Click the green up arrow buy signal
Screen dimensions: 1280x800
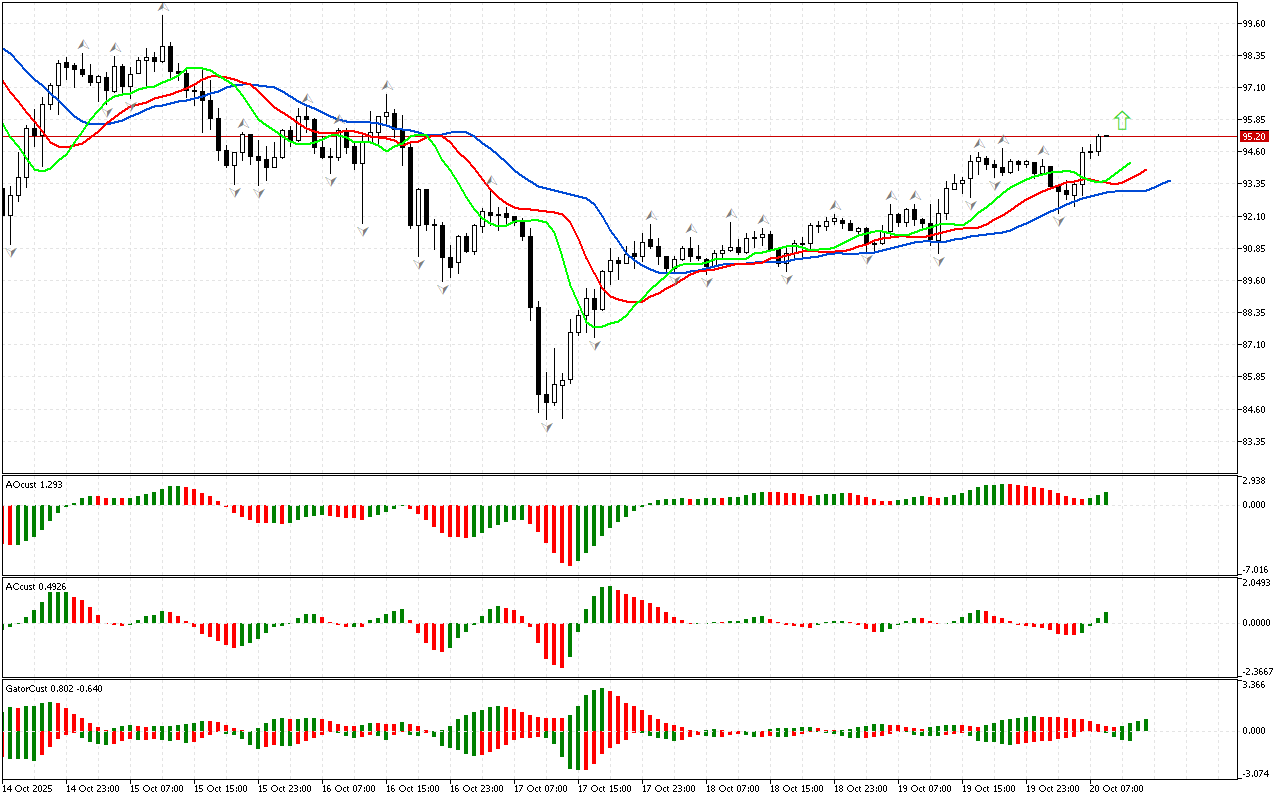pyautogui.click(x=1122, y=121)
